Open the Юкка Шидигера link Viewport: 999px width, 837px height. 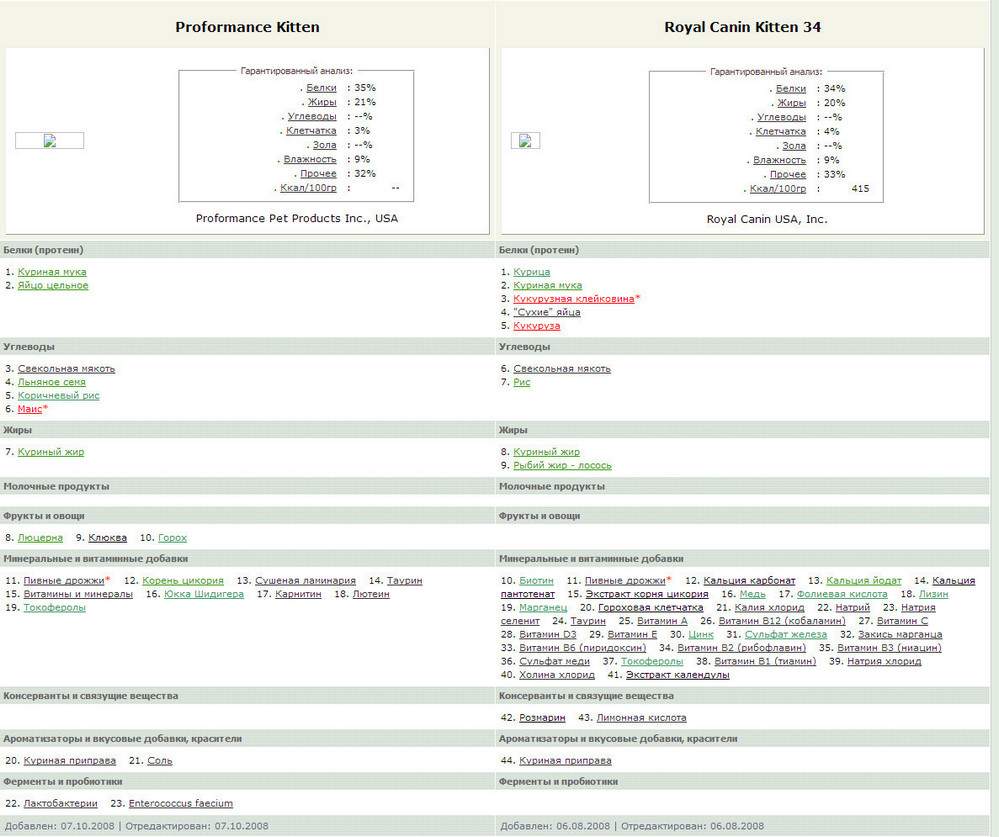tap(204, 594)
